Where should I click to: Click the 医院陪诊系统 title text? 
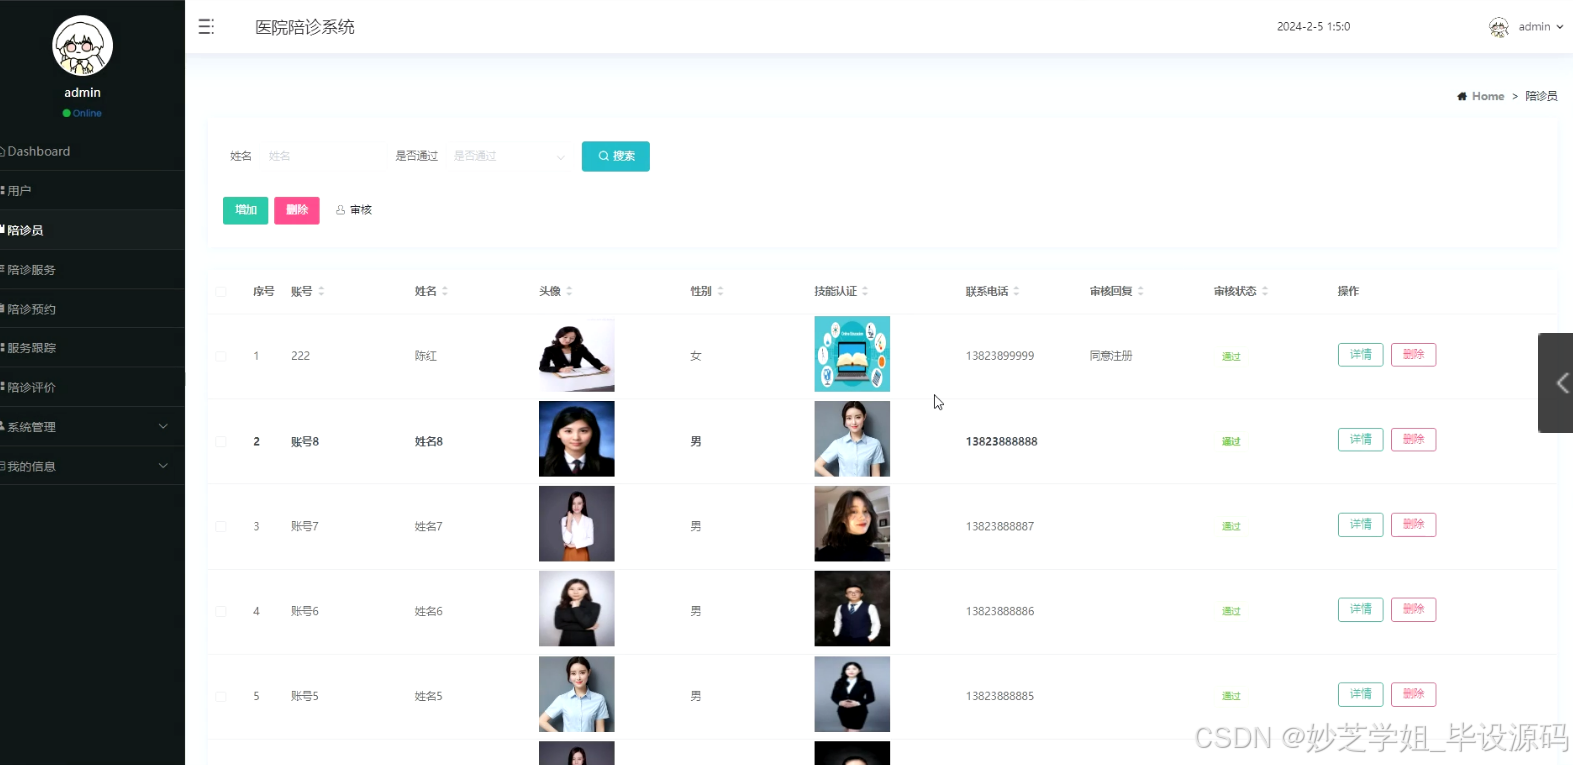(305, 27)
